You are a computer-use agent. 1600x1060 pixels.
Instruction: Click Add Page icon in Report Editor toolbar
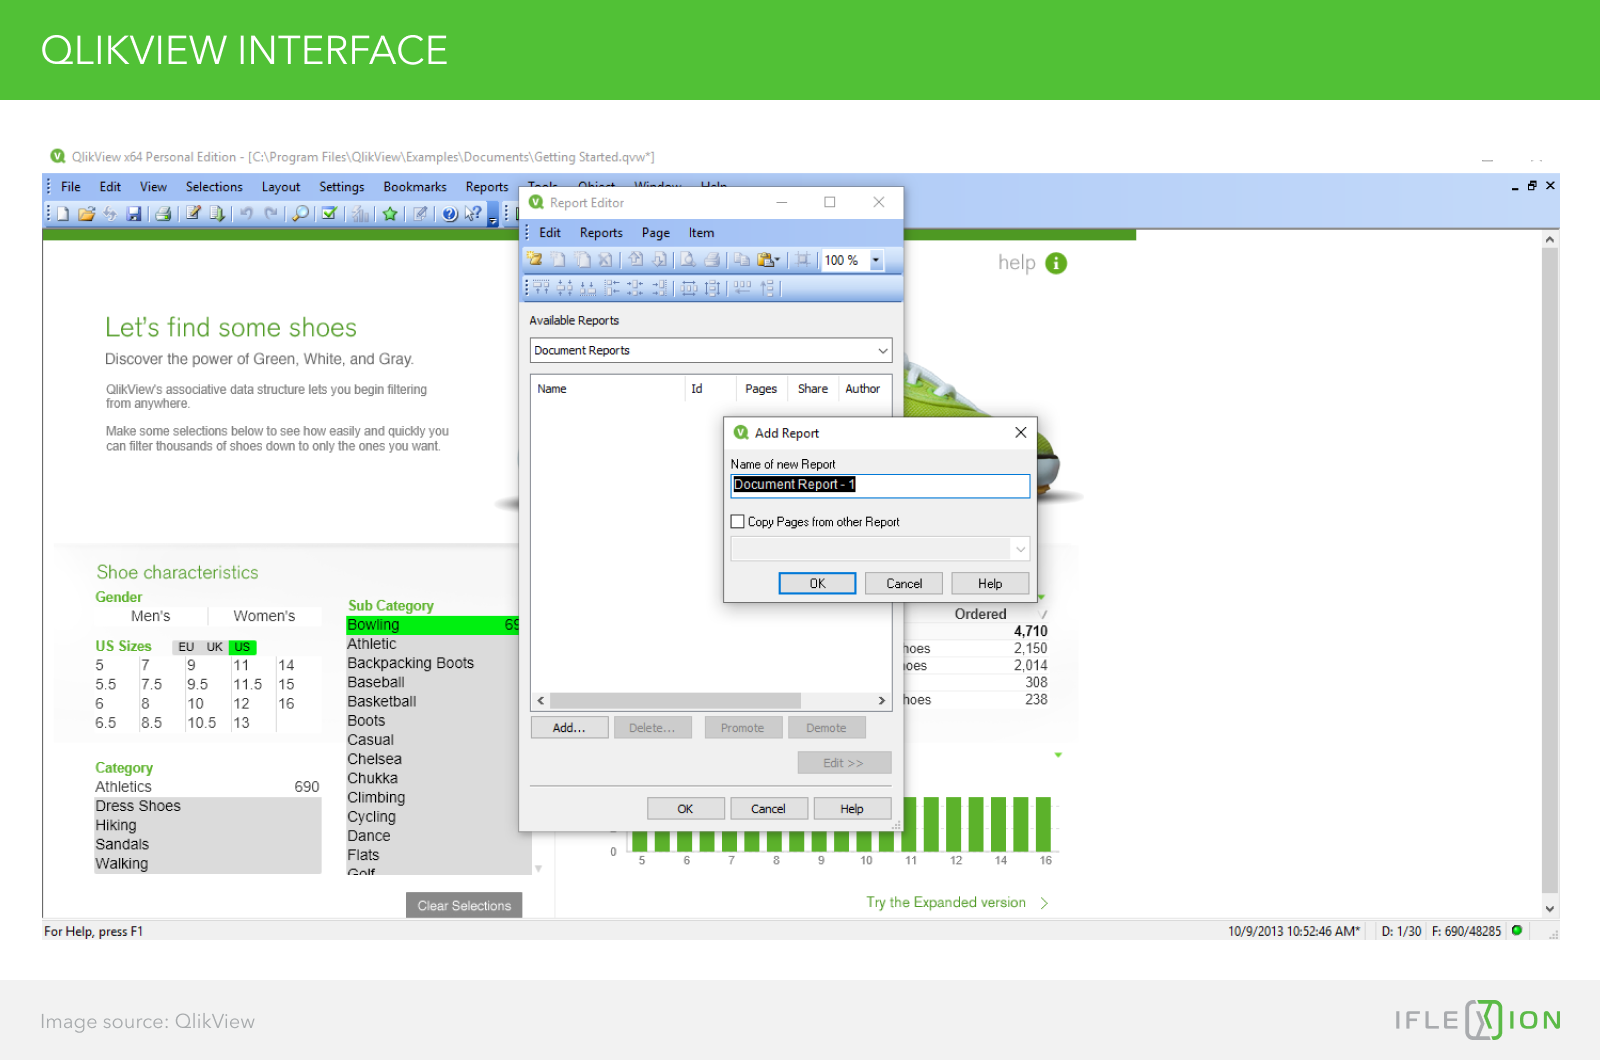[559, 259]
